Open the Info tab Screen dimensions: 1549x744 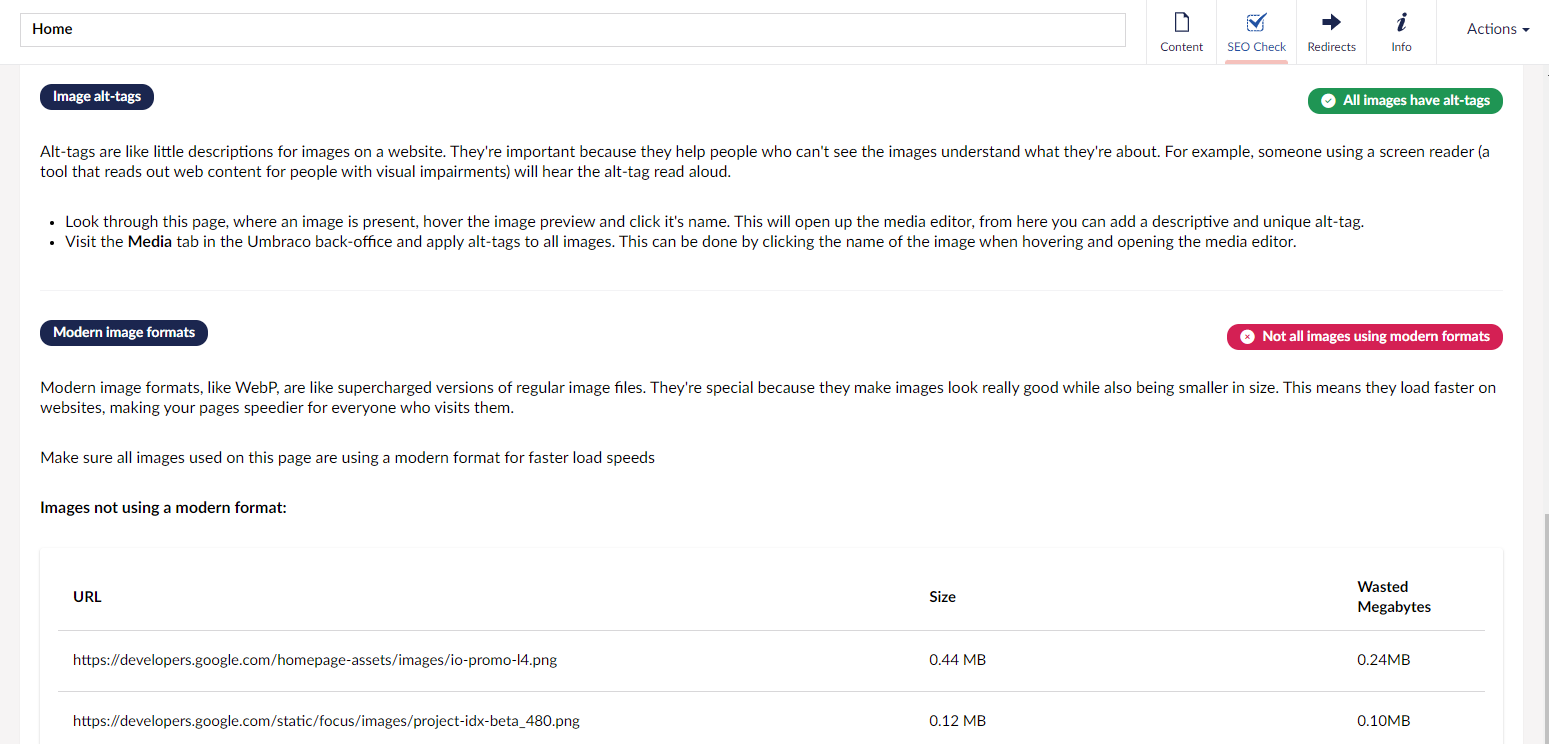[x=1401, y=31]
